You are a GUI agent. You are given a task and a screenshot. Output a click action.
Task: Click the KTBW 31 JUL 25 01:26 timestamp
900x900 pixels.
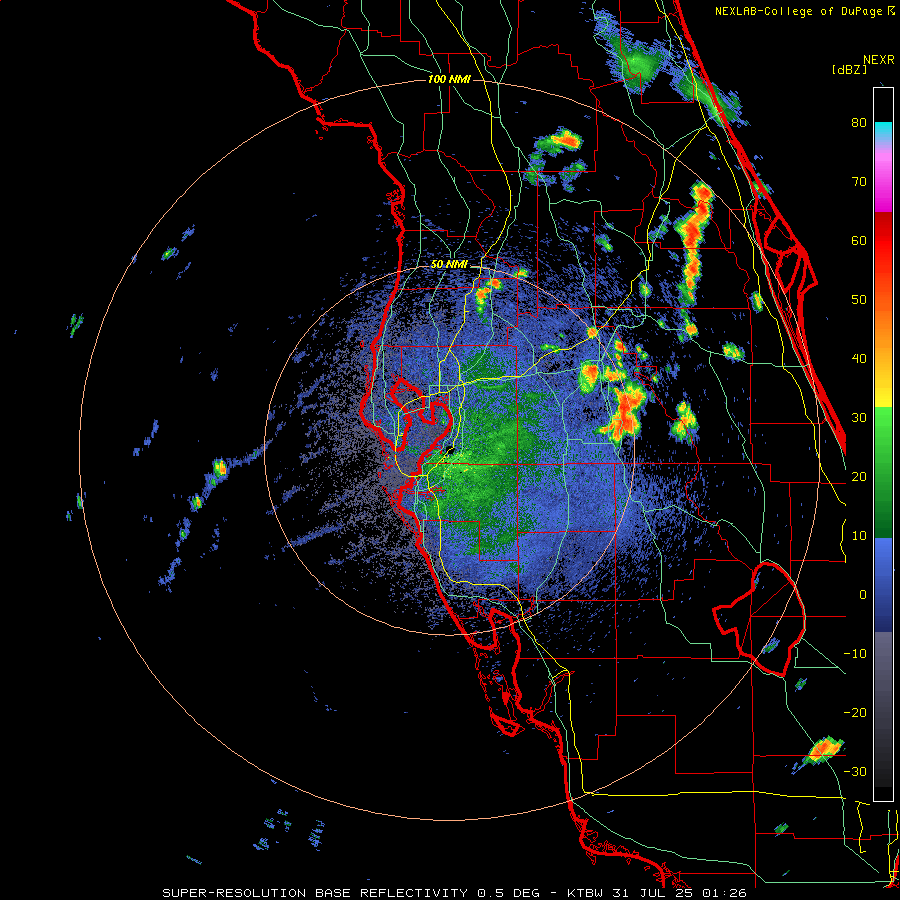pyautogui.click(x=657, y=893)
